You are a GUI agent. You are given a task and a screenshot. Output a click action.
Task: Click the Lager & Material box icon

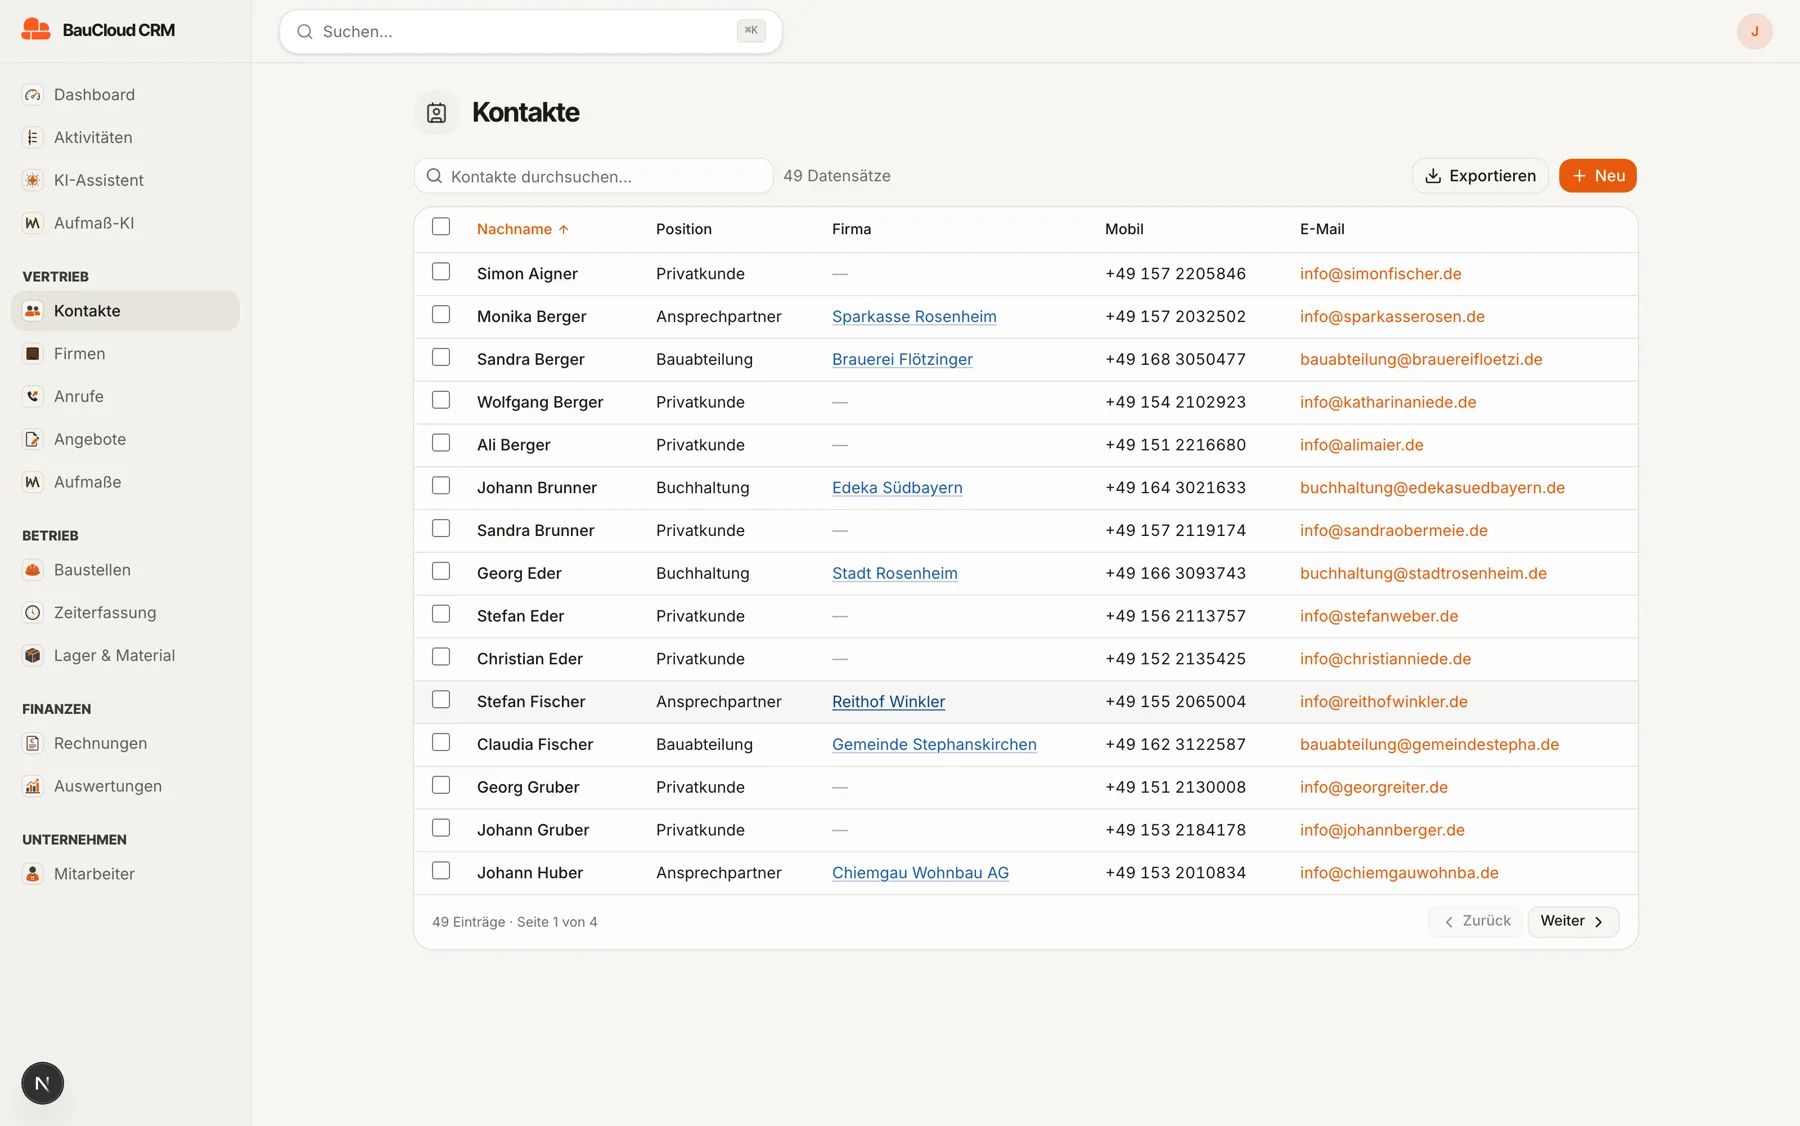(33, 656)
